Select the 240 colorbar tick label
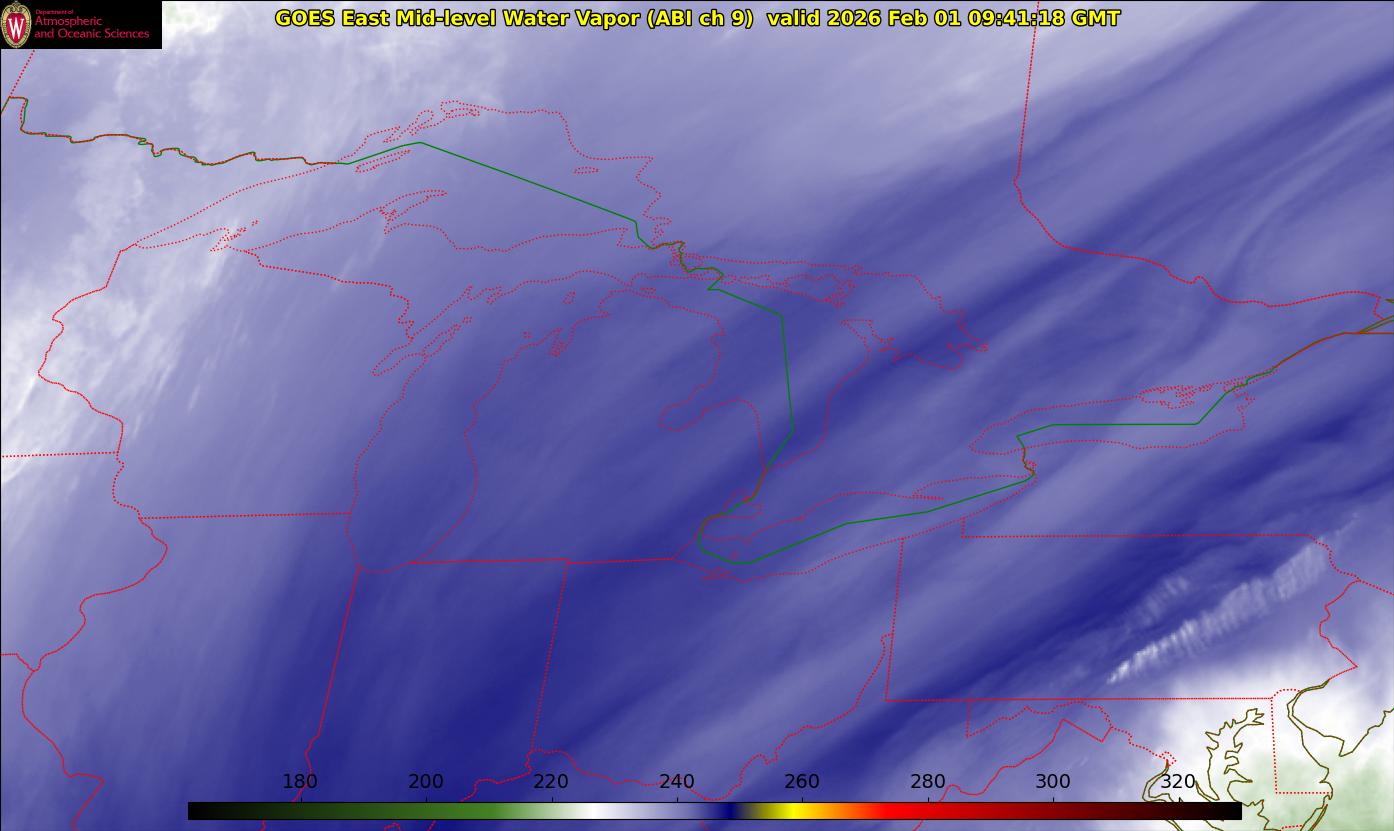This screenshot has height=831, width=1394. point(677,782)
